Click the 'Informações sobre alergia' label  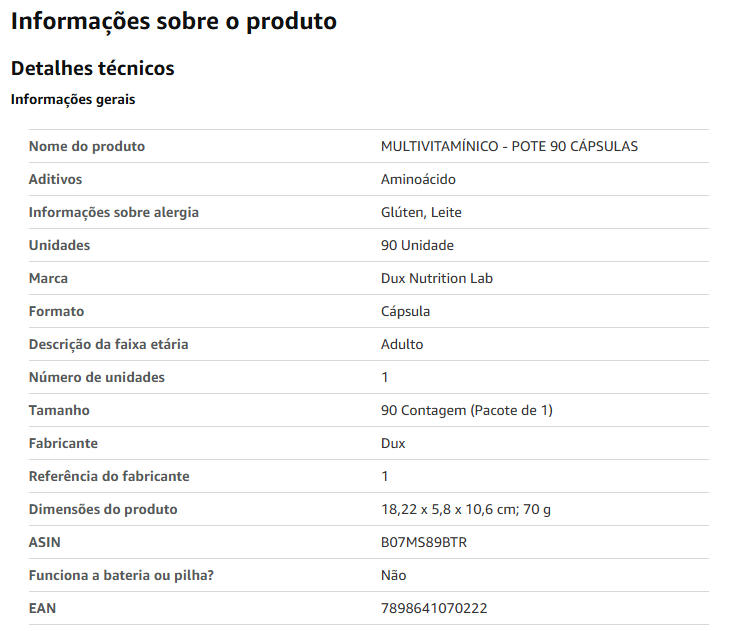[x=114, y=213]
